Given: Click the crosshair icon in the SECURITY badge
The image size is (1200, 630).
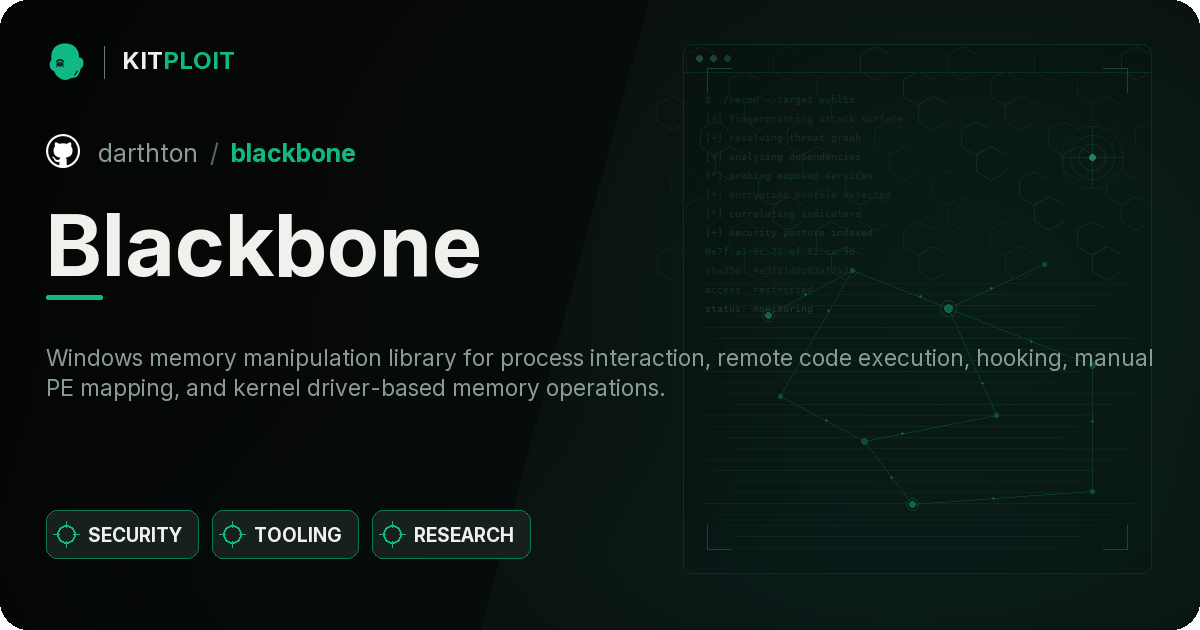Looking at the screenshot, I should [67, 535].
